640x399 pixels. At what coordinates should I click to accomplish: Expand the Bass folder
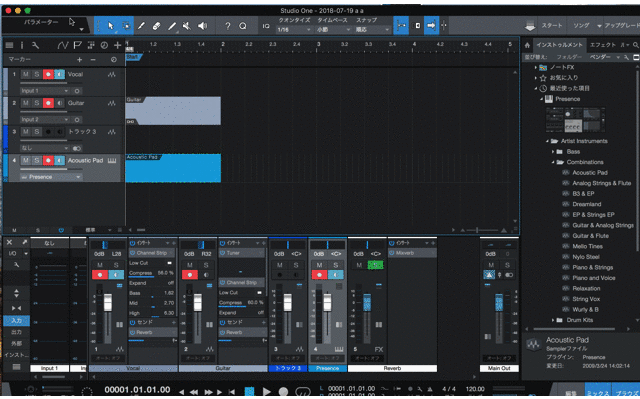tap(553, 152)
